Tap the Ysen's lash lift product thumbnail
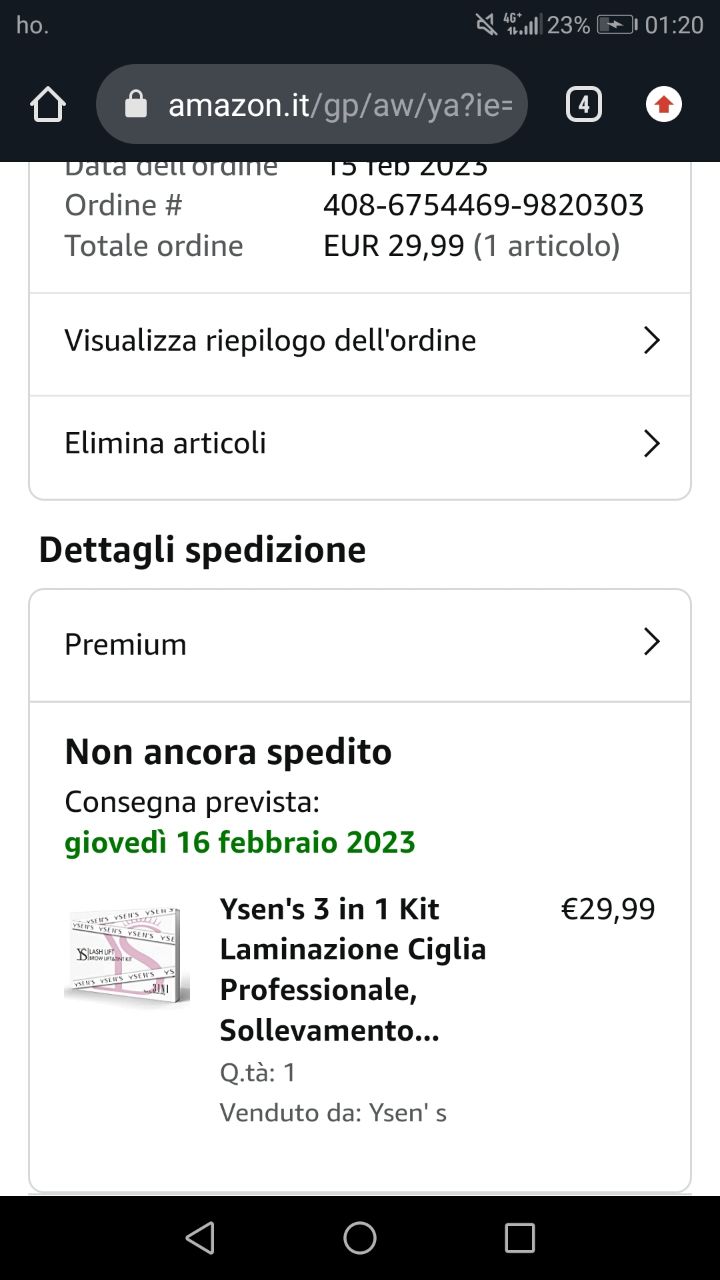This screenshot has width=720, height=1280. [x=127, y=954]
